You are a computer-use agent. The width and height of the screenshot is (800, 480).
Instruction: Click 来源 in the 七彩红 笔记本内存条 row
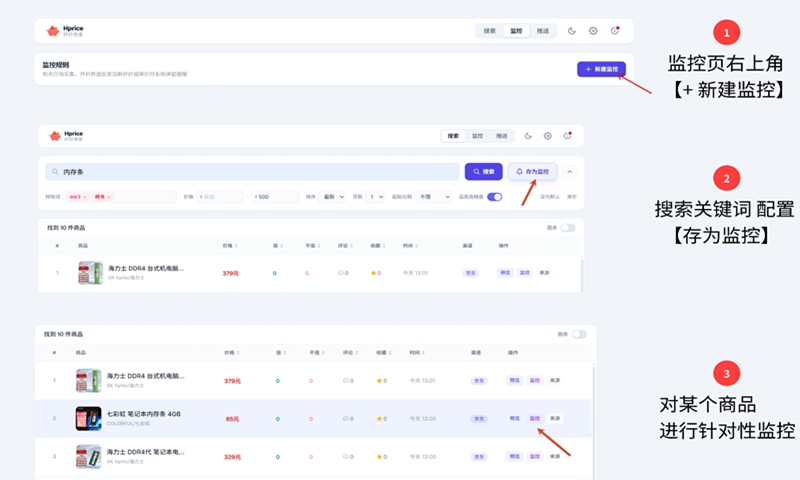coord(555,419)
